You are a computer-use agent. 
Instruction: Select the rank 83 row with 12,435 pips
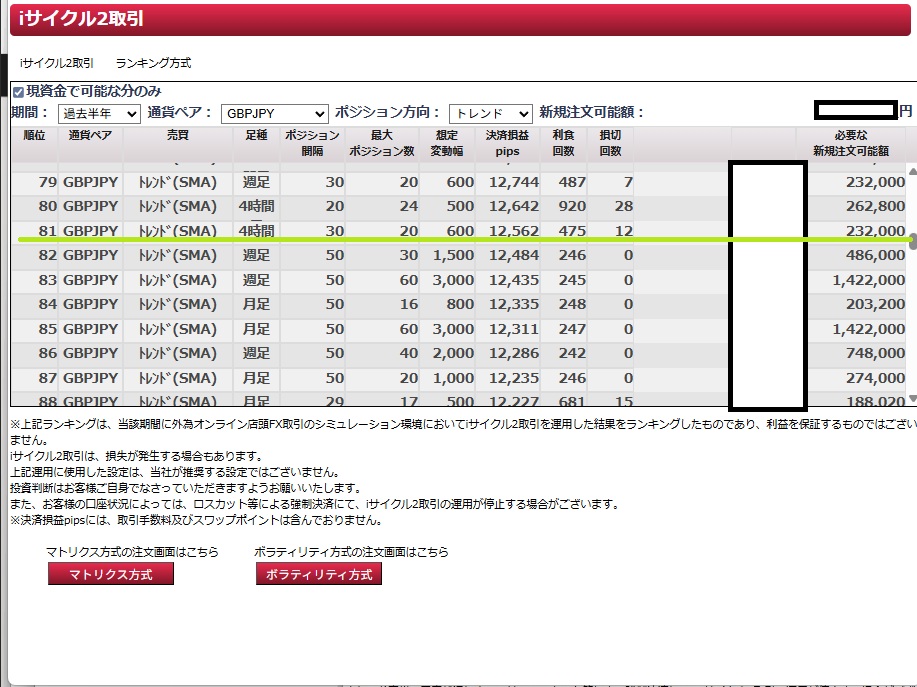[x=300, y=280]
